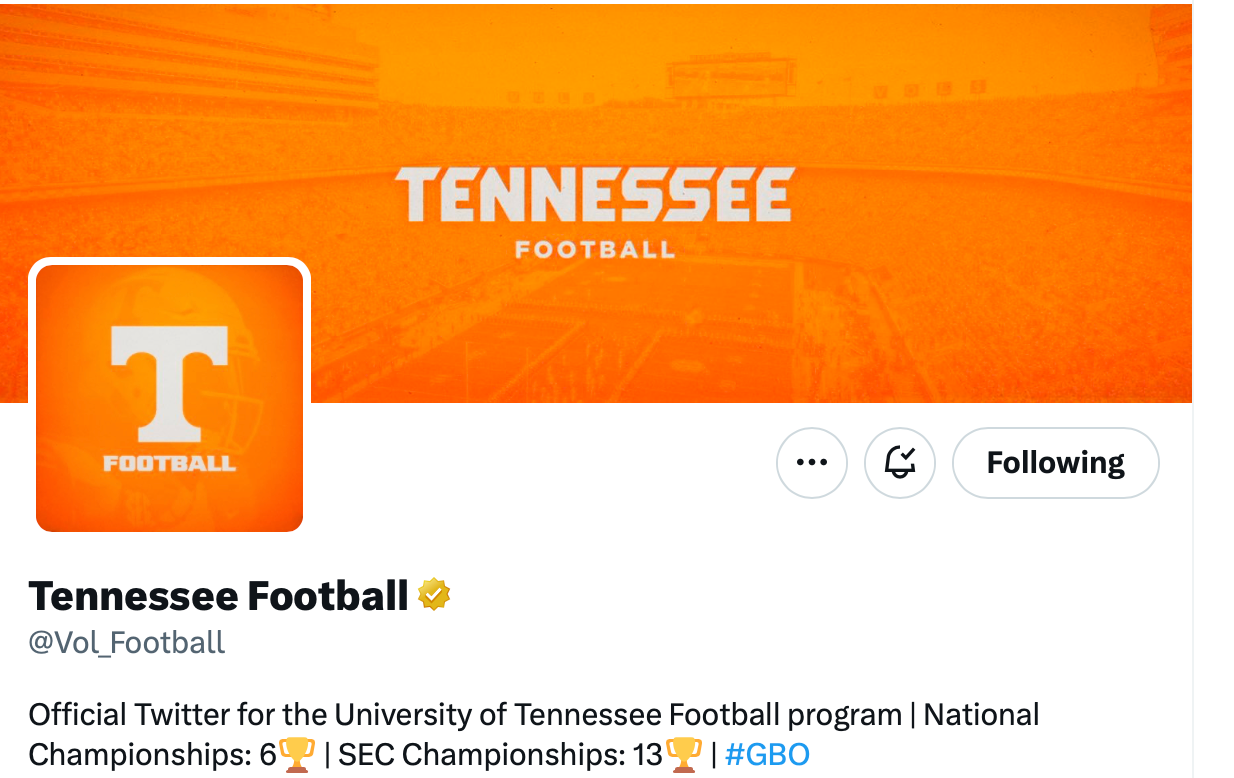The height and width of the screenshot is (778, 1234).
Task: Click the bio description text
Action: point(400,714)
